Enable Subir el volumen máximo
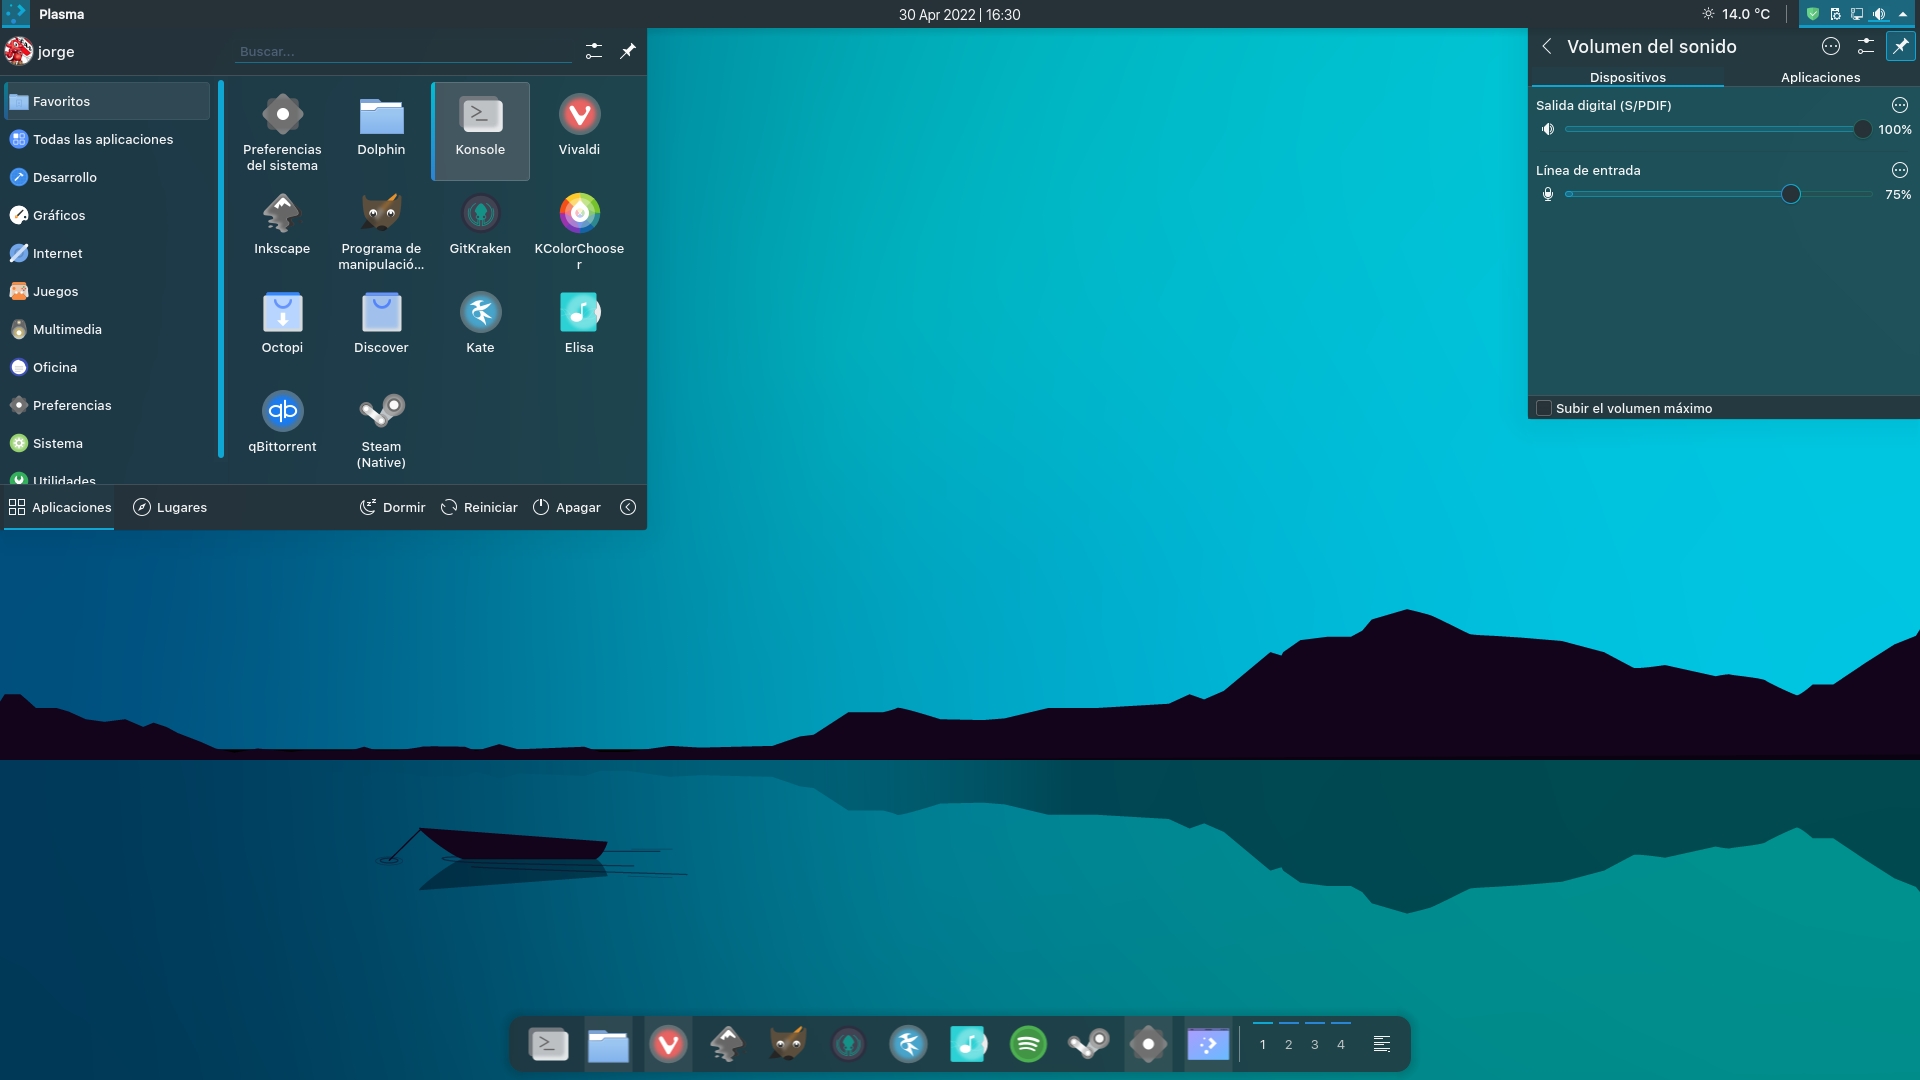The image size is (1920, 1080). [1544, 408]
